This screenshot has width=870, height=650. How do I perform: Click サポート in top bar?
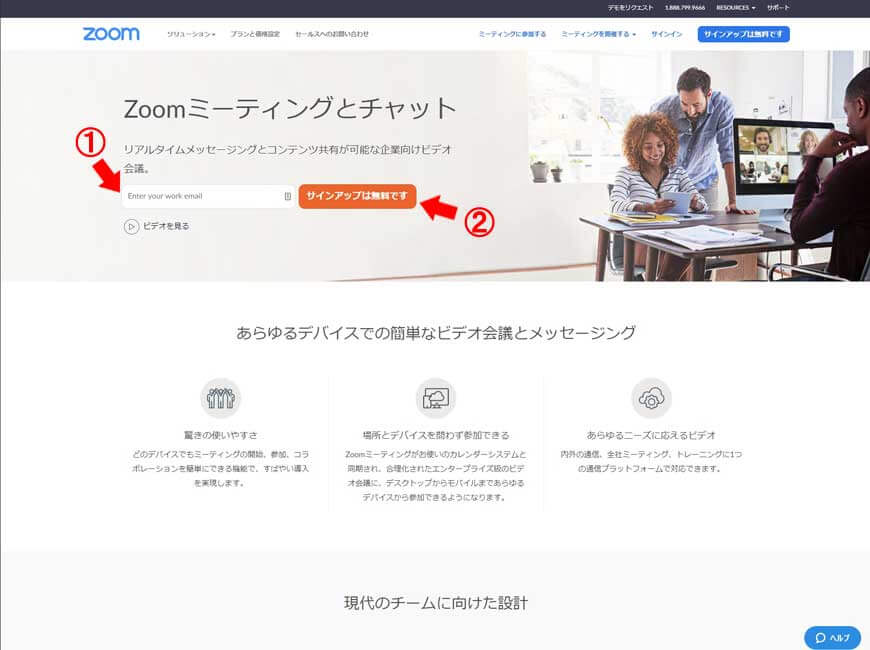(778, 8)
